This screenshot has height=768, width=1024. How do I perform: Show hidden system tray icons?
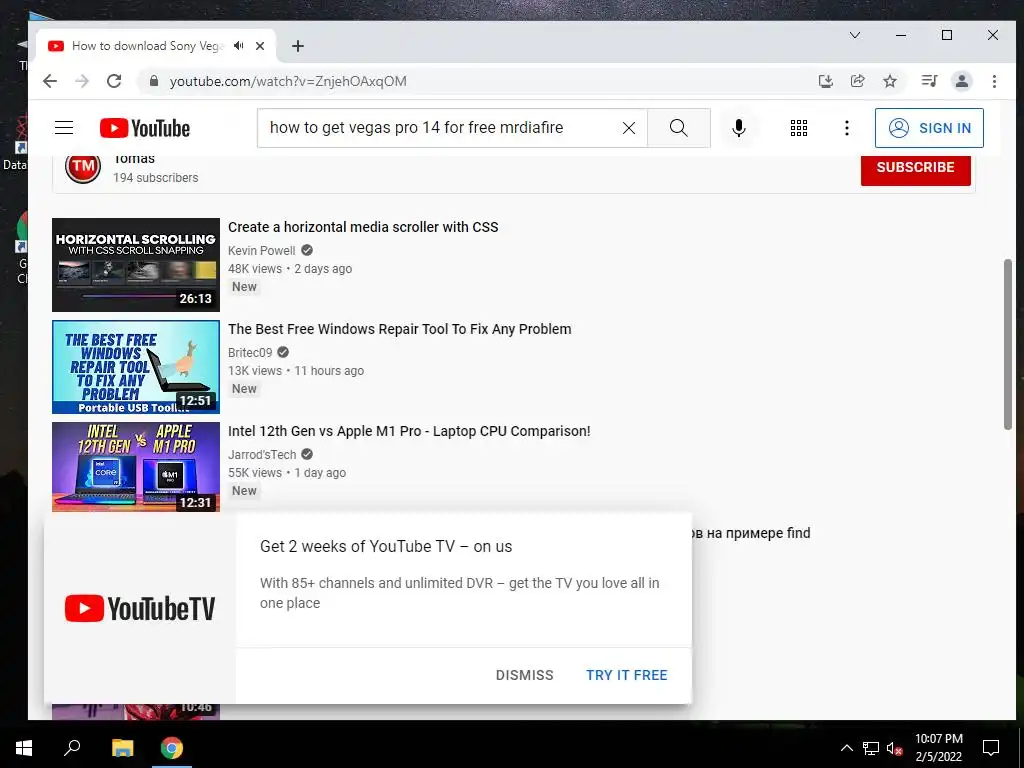(846, 748)
